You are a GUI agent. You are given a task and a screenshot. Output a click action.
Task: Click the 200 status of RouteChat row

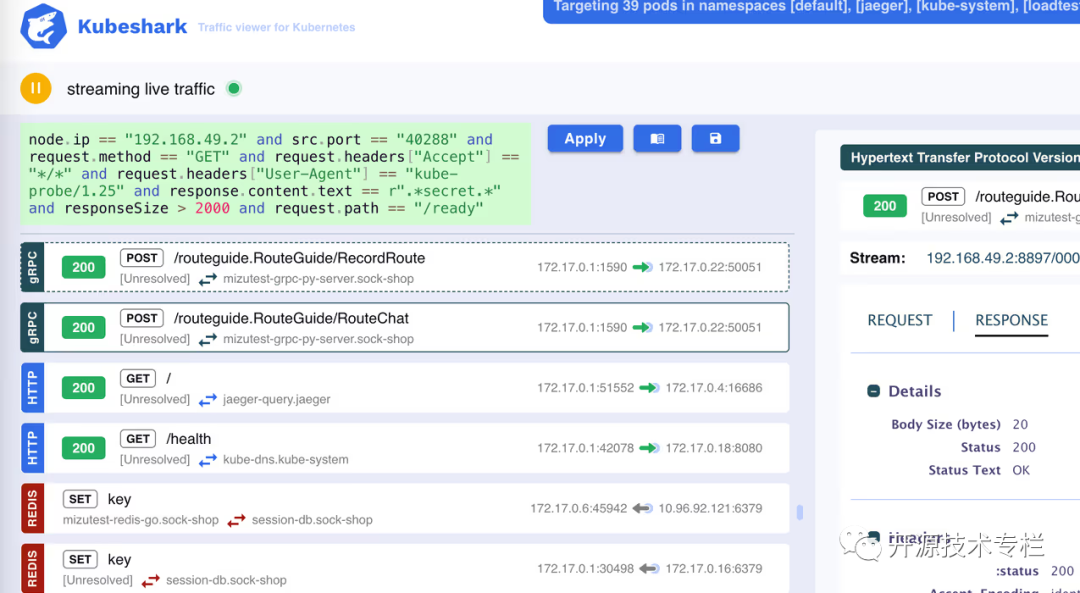pos(83,328)
